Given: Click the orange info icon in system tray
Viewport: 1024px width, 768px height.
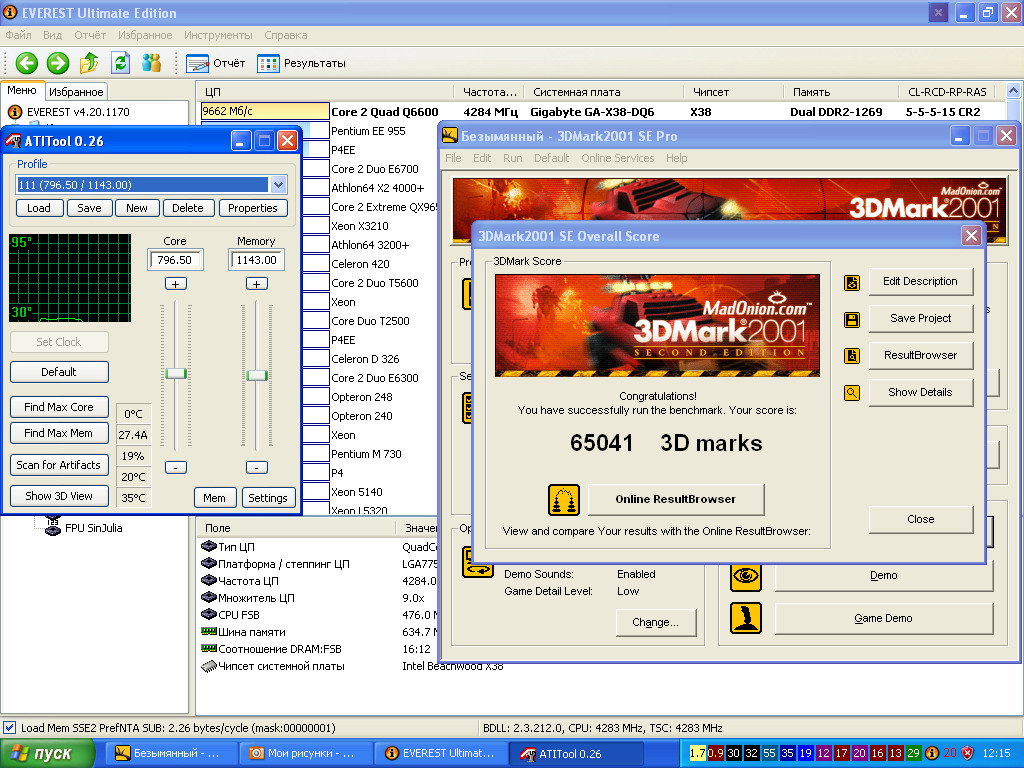Looking at the screenshot, I should coord(933,753).
